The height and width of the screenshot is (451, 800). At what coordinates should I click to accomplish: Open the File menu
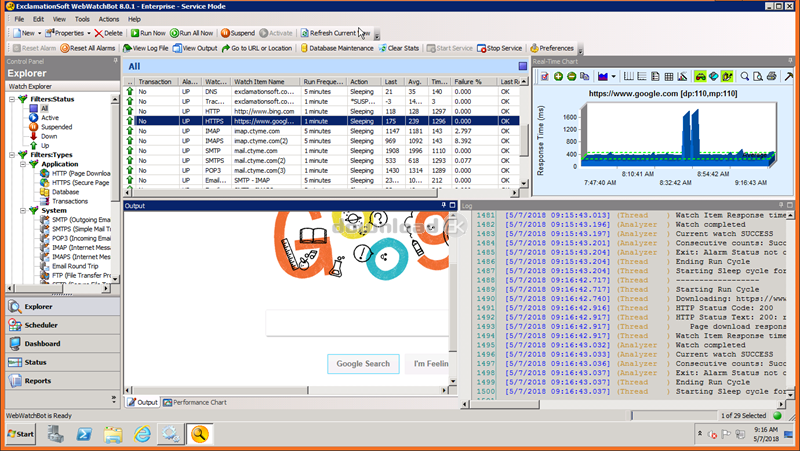pos(19,19)
